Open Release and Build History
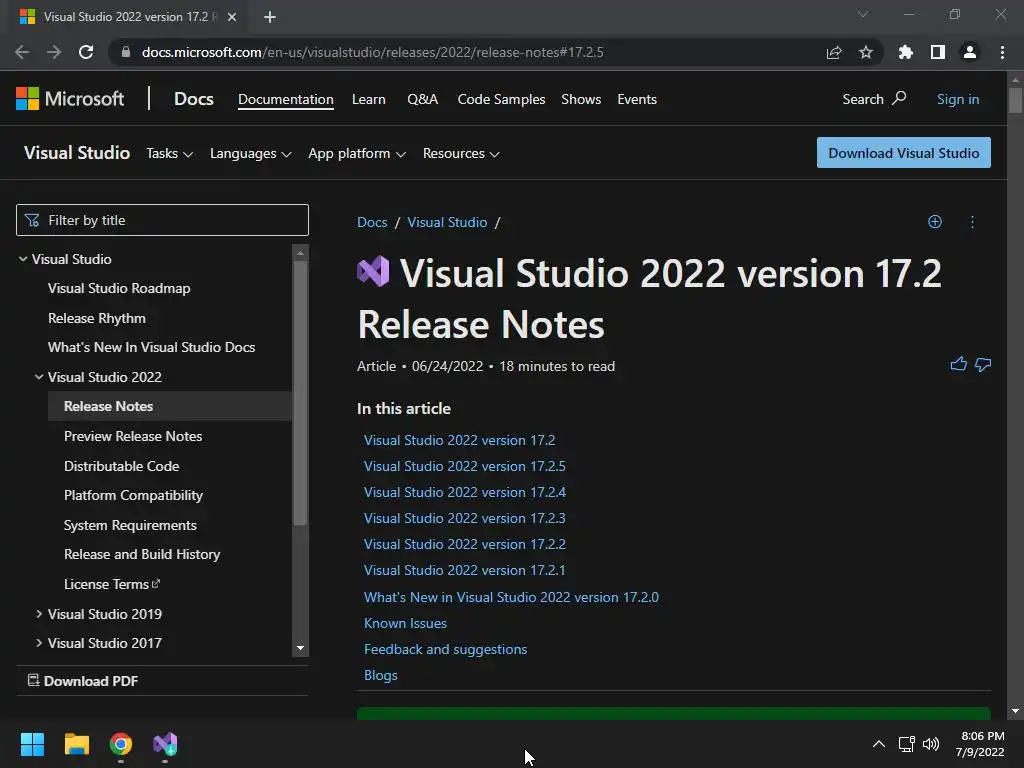1024x768 pixels. tap(142, 554)
